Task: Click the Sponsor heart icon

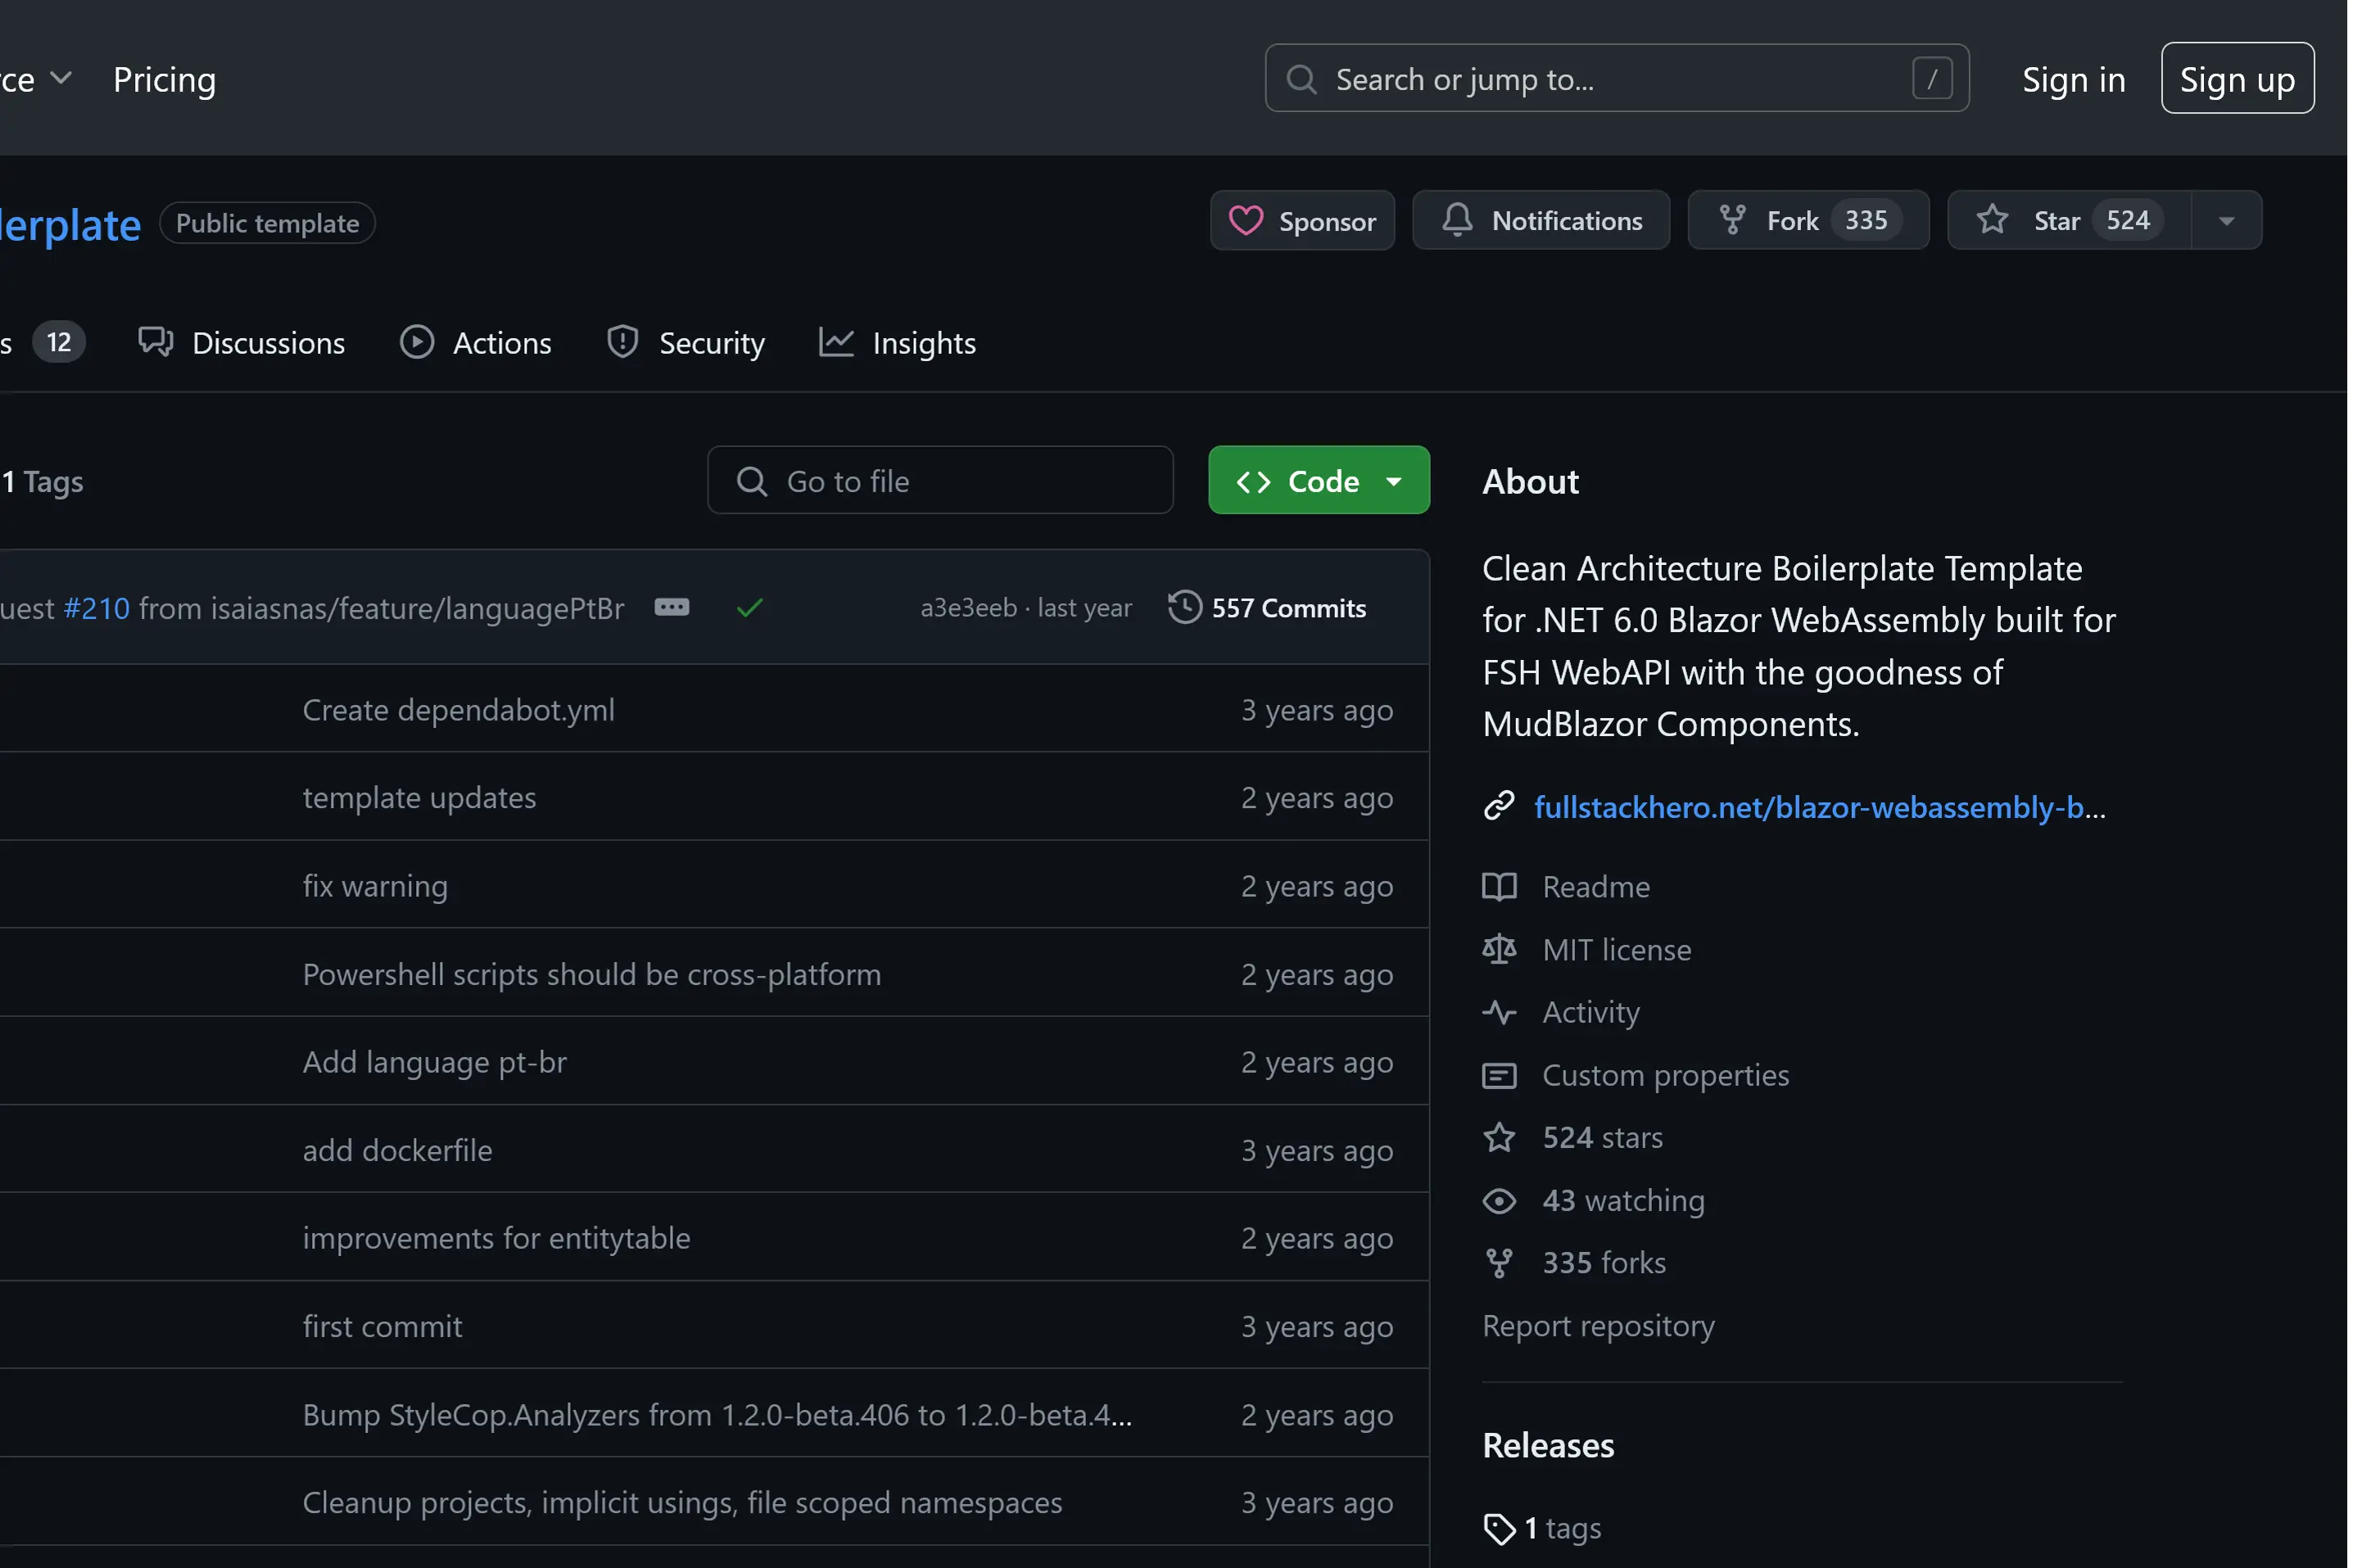Action: point(1245,221)
